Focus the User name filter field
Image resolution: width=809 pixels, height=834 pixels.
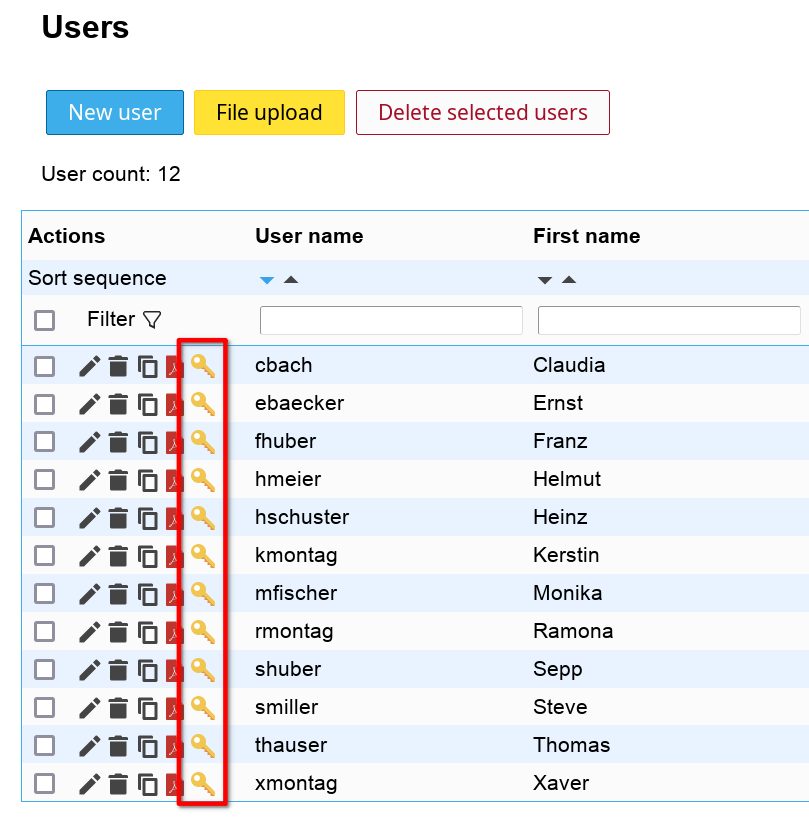[391, 320]
